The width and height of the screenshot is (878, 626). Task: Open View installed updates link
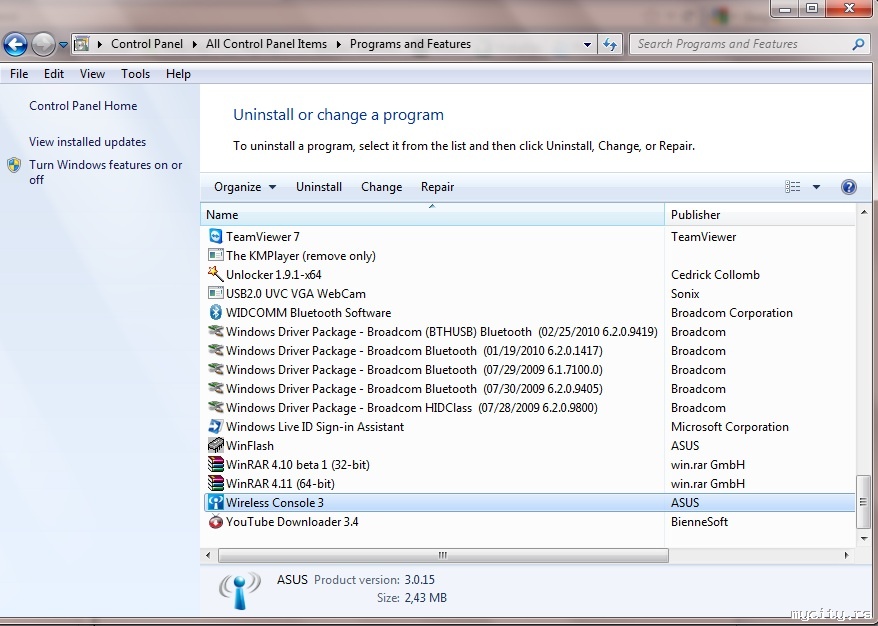point(87,142)
